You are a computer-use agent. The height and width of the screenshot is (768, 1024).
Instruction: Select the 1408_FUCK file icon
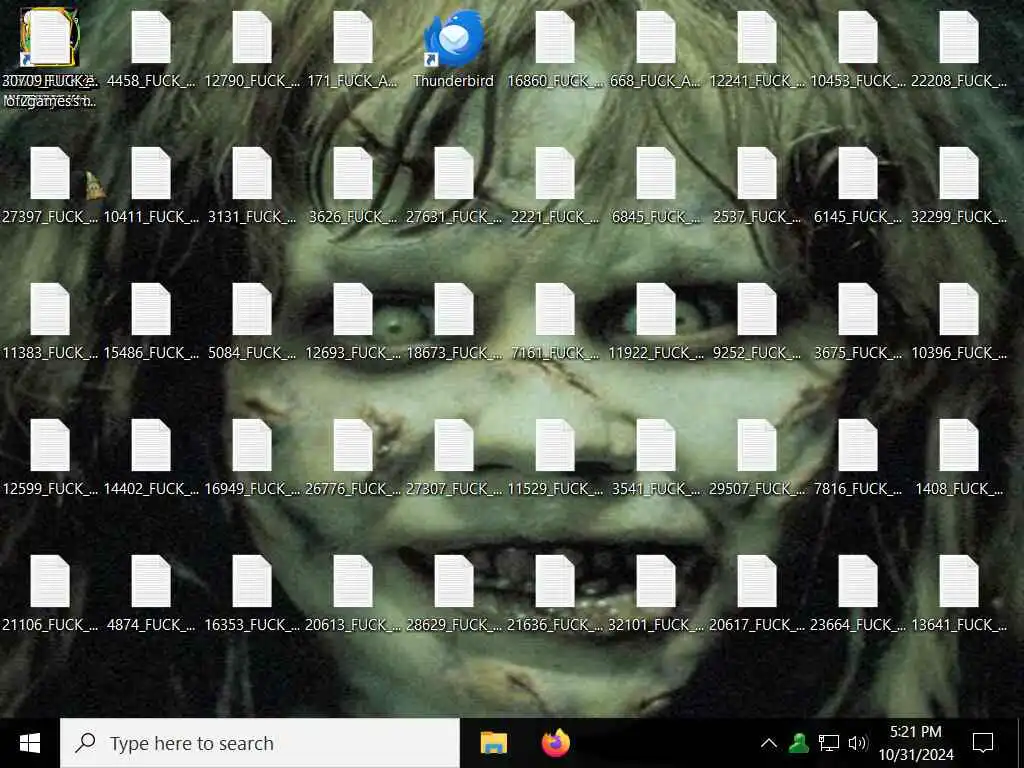pos(959,445)
